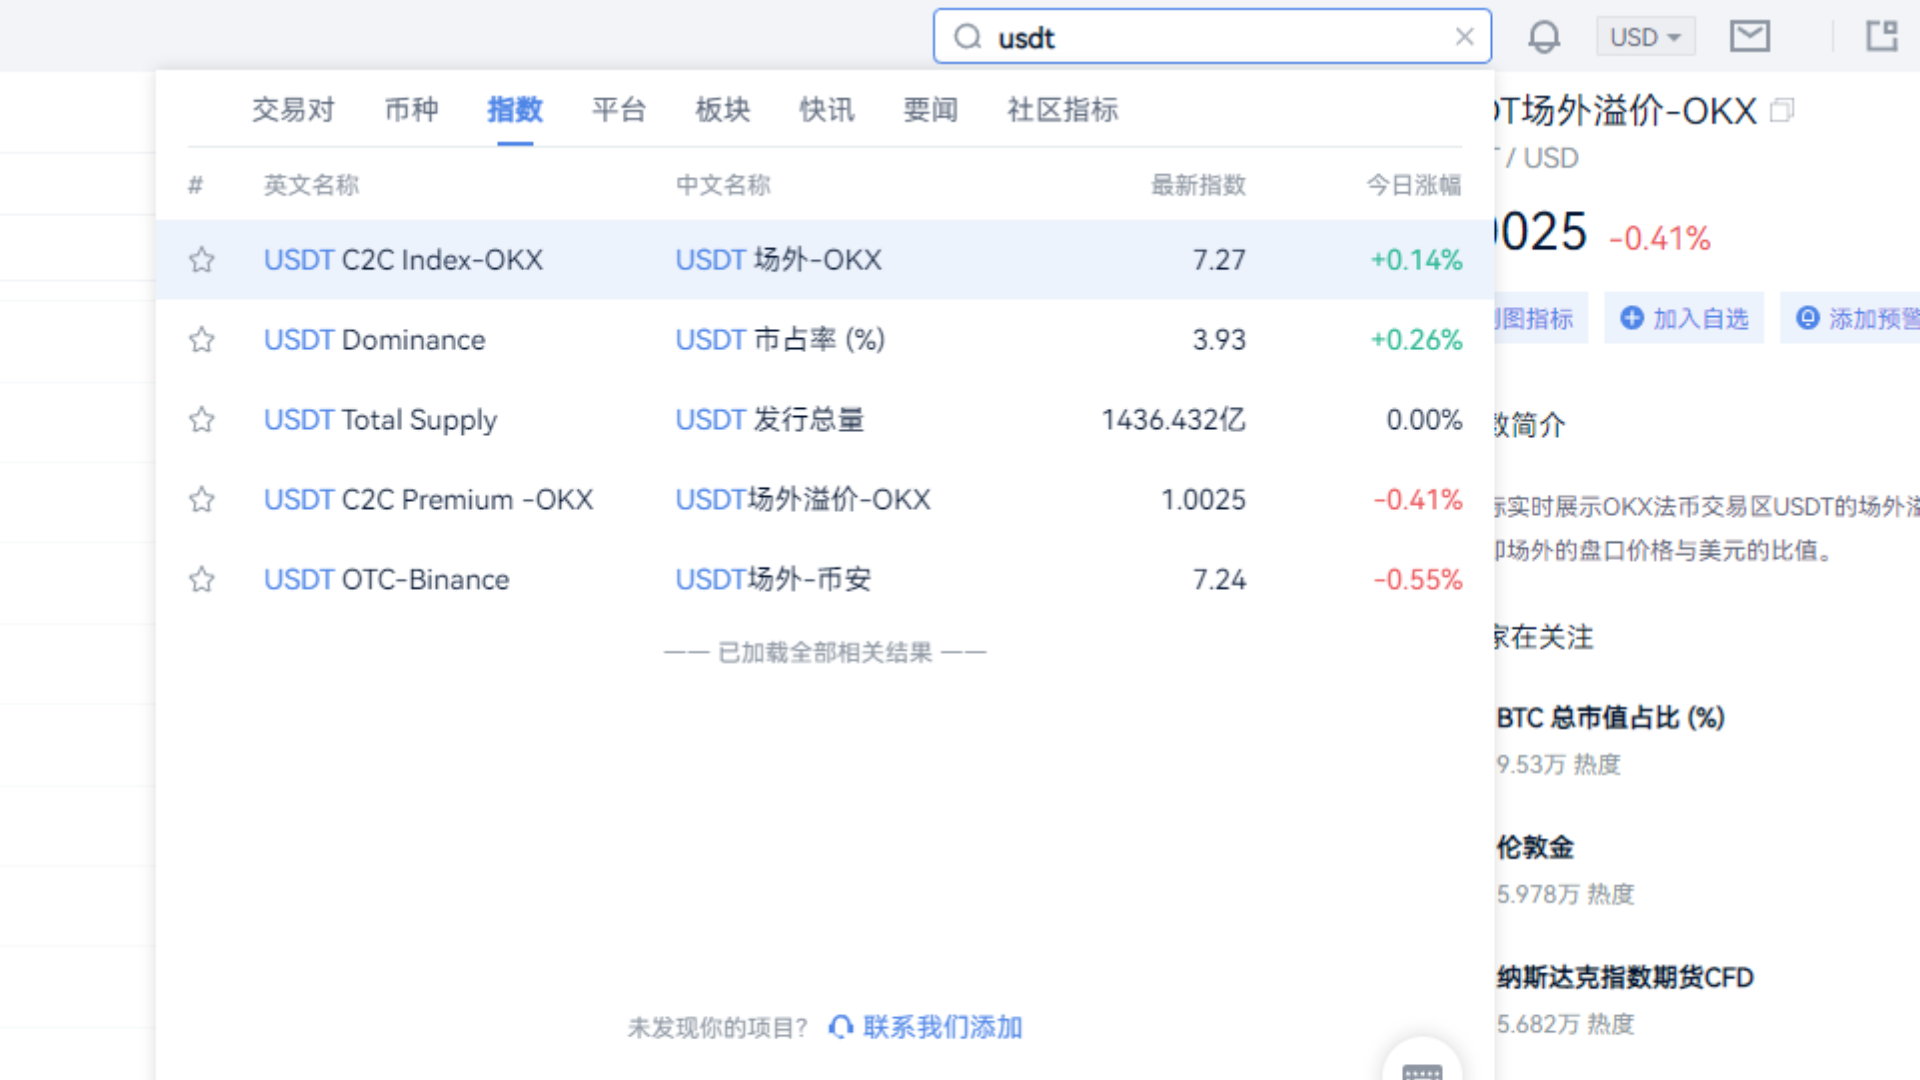This screenshot has width=1920, height=1080.
Task: Switch to the 社区指标 tab
Action: pyautogui.click(x=1063, y=109)
